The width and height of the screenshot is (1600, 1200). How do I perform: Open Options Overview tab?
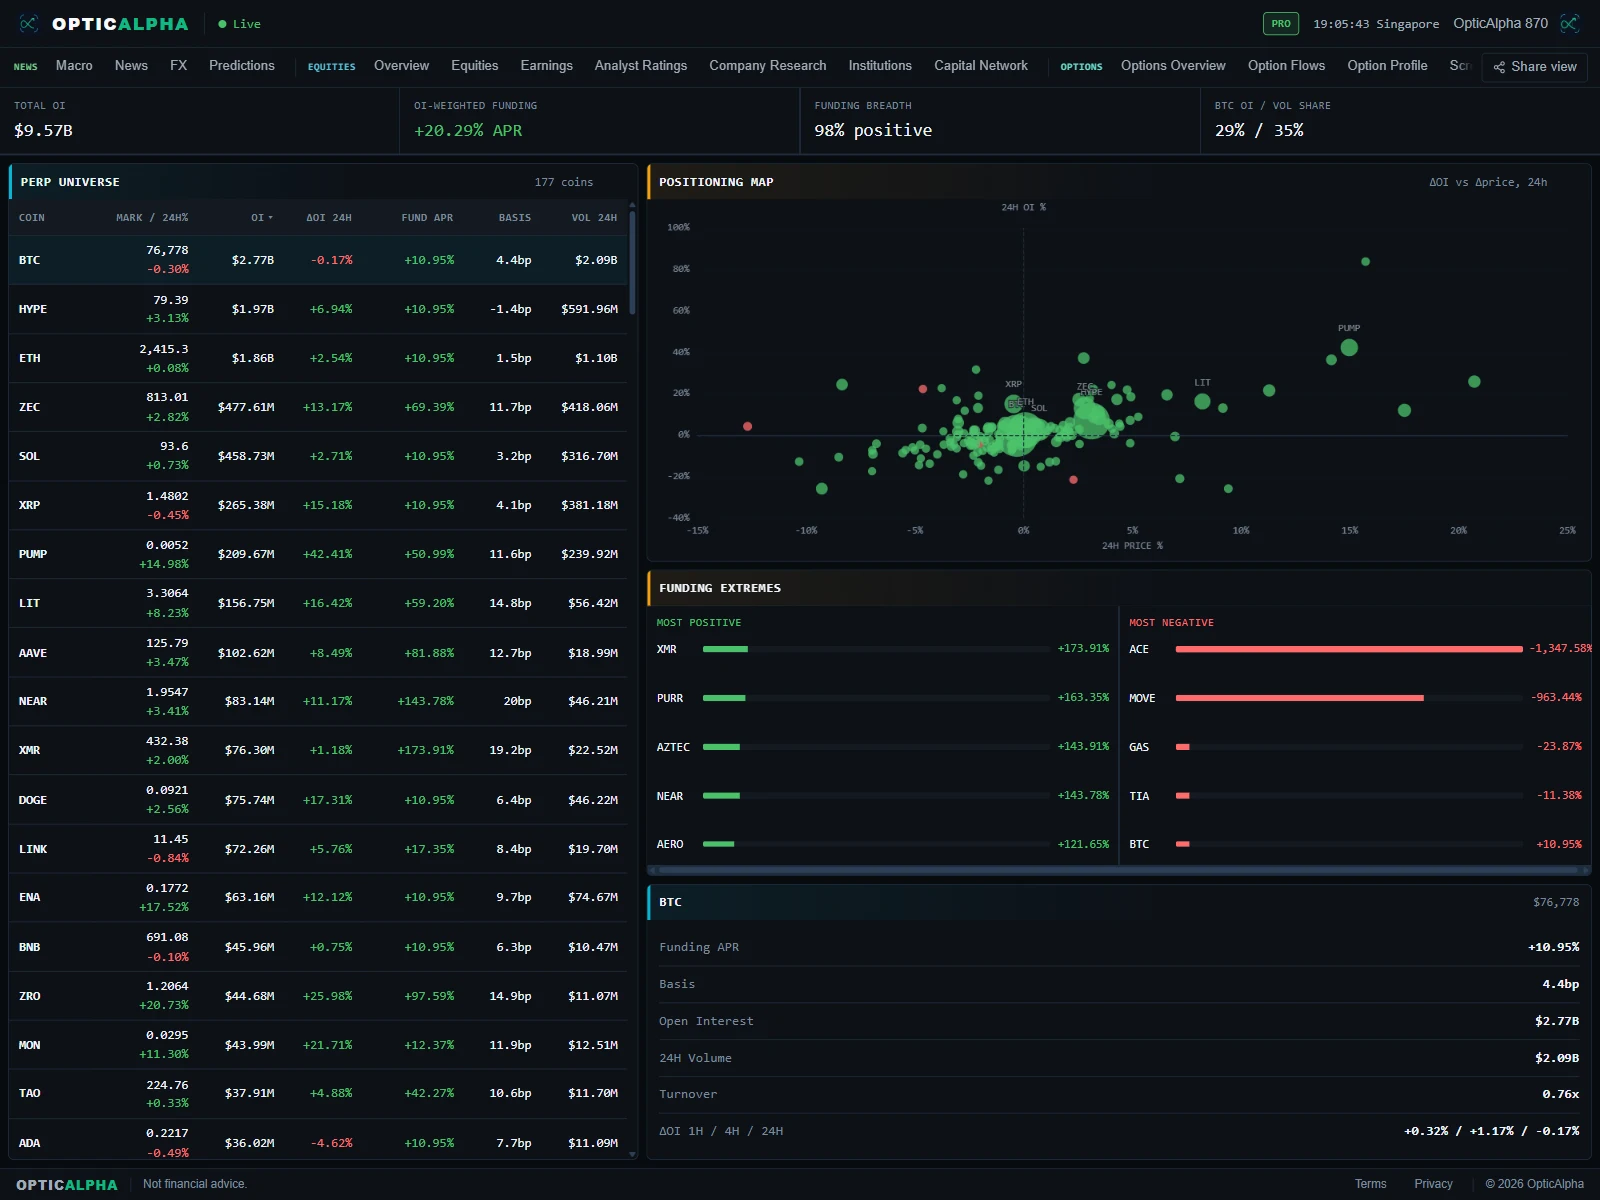[1173, 66]
